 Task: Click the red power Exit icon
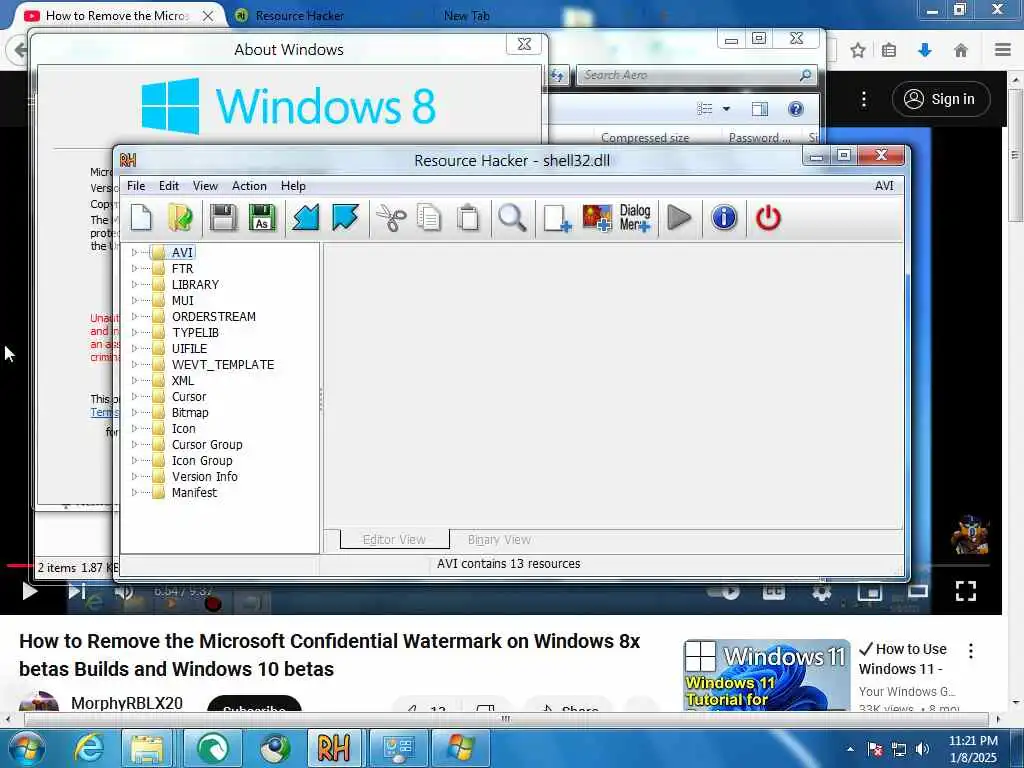(x=768, y=217)
